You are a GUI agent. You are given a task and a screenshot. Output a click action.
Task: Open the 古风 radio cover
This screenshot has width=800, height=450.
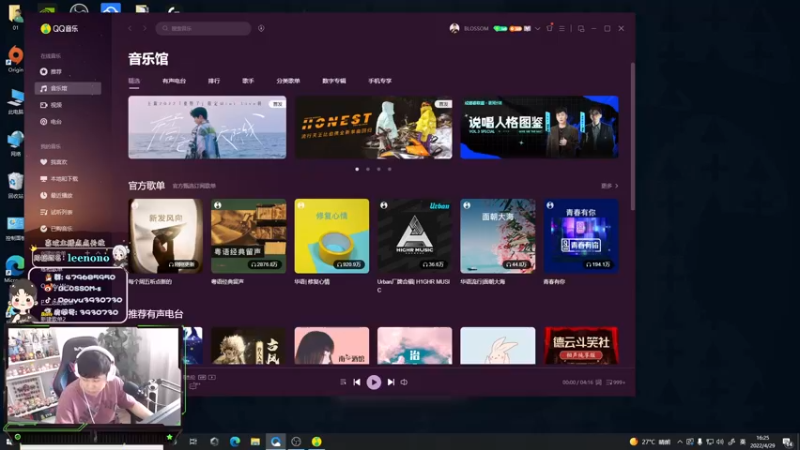click(x=248, y=346)
